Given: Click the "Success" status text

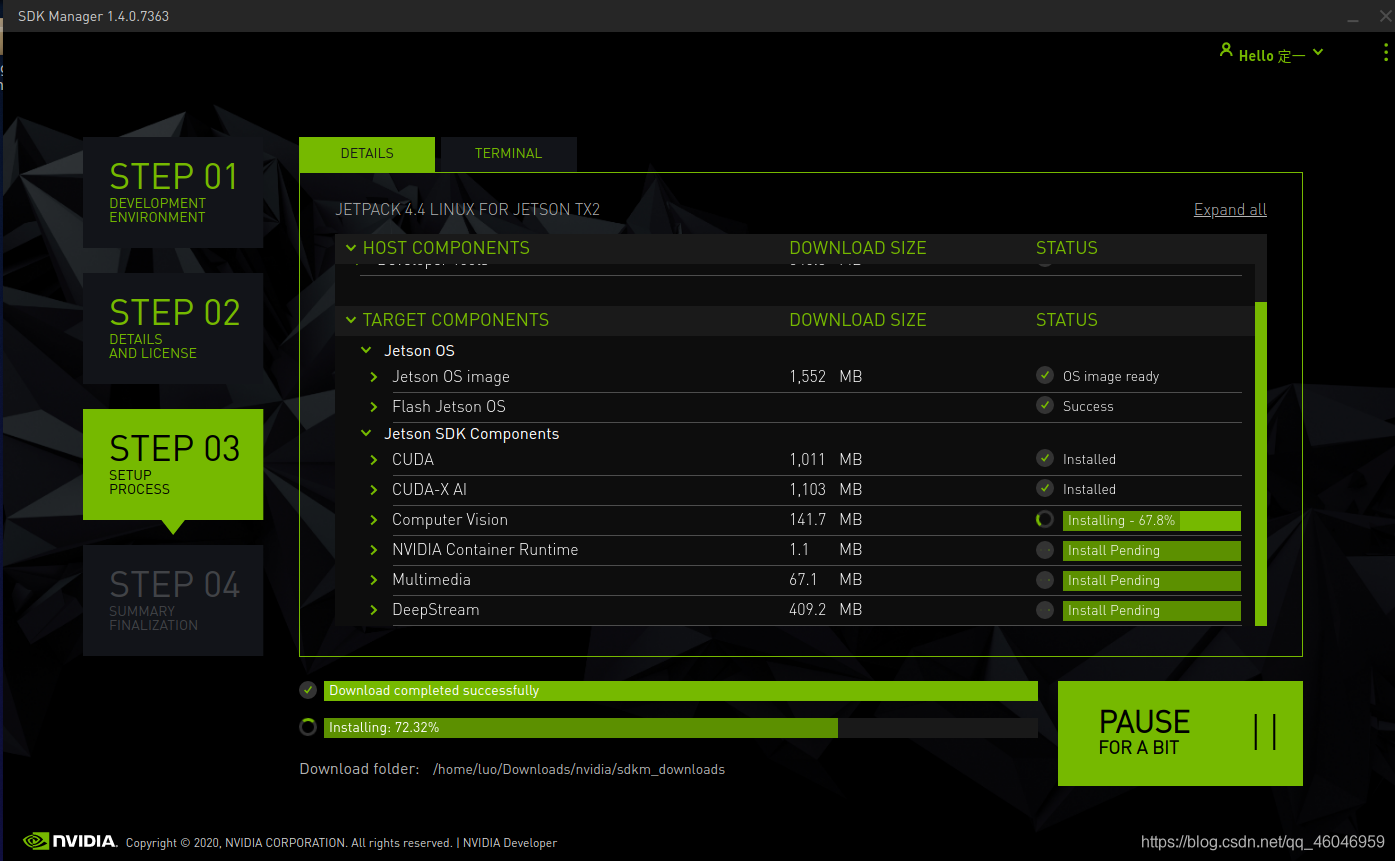Looking at the screenshot, I should (1088, 407).
